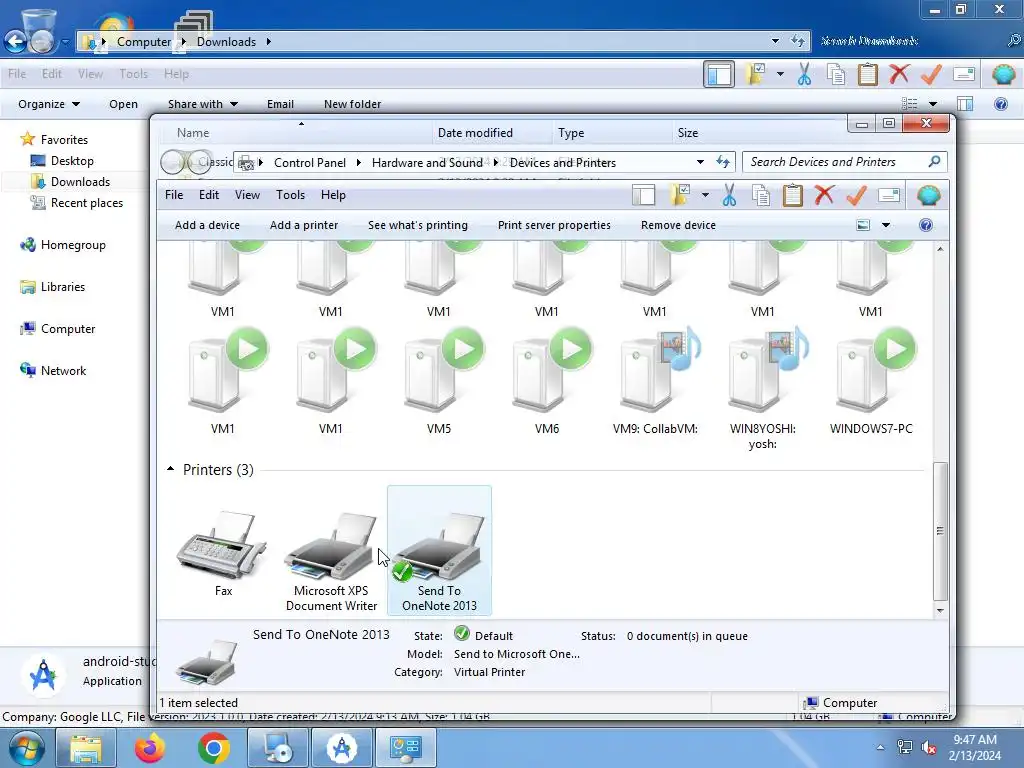This screenshot has height=768, width=1024.
Task: Click volume muted icon in system tray
Action: (929, 747)
